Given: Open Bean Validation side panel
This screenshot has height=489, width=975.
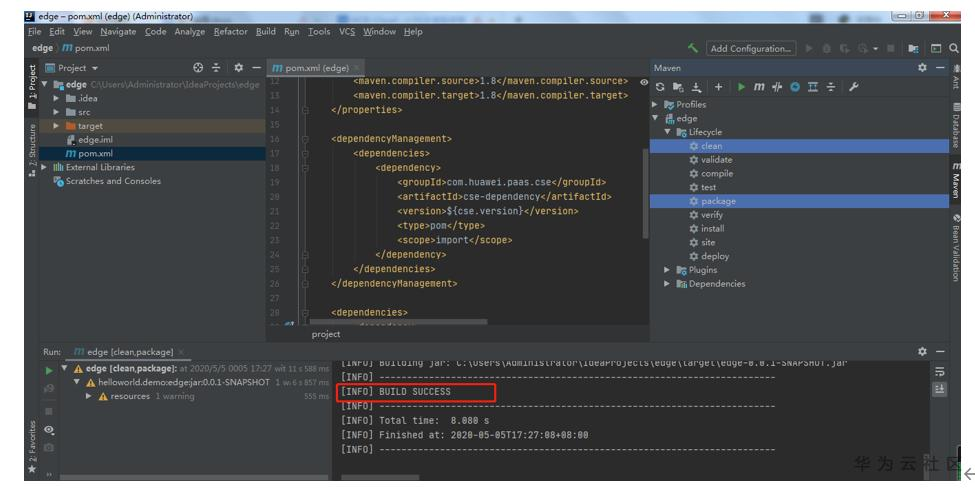Looking at the screenshot, I should pyautogui.click(x=956, y=248).
